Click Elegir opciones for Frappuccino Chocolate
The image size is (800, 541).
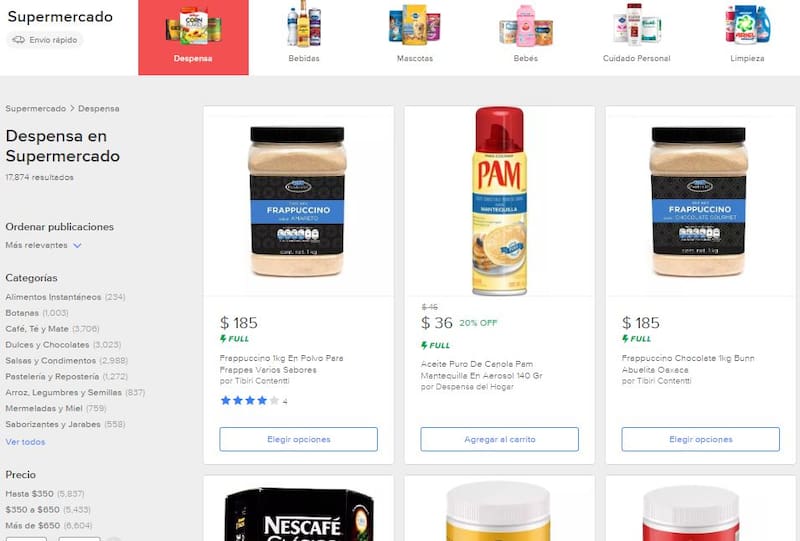tap(701, 439)
